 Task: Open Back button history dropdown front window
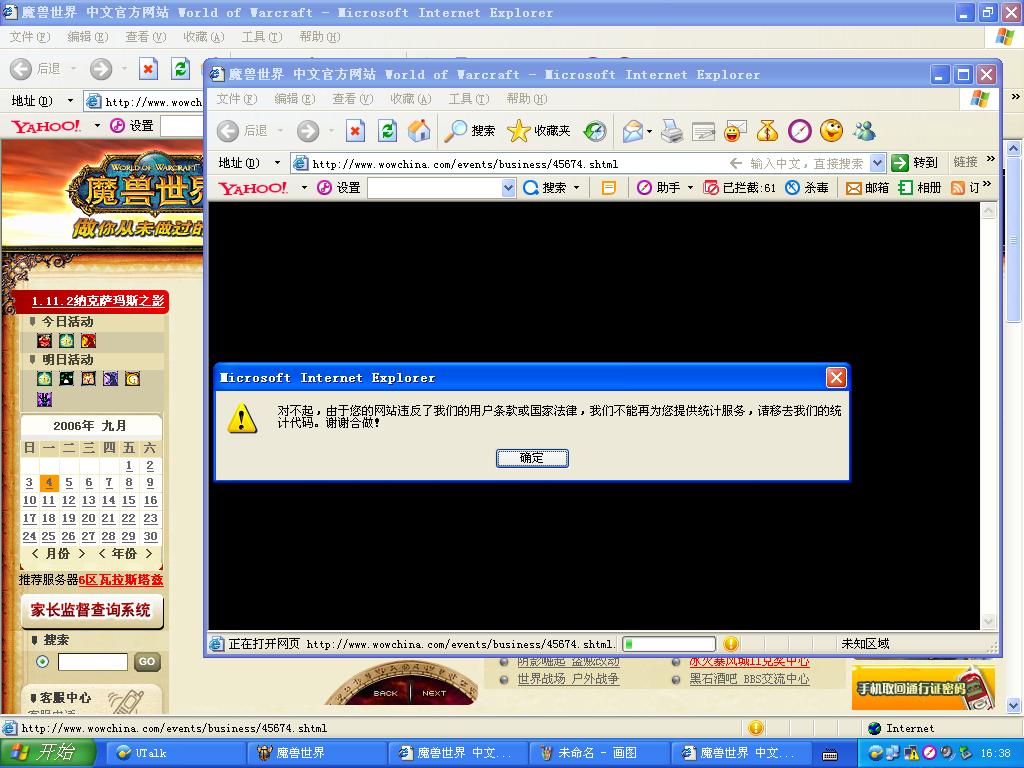click(280, 131)
